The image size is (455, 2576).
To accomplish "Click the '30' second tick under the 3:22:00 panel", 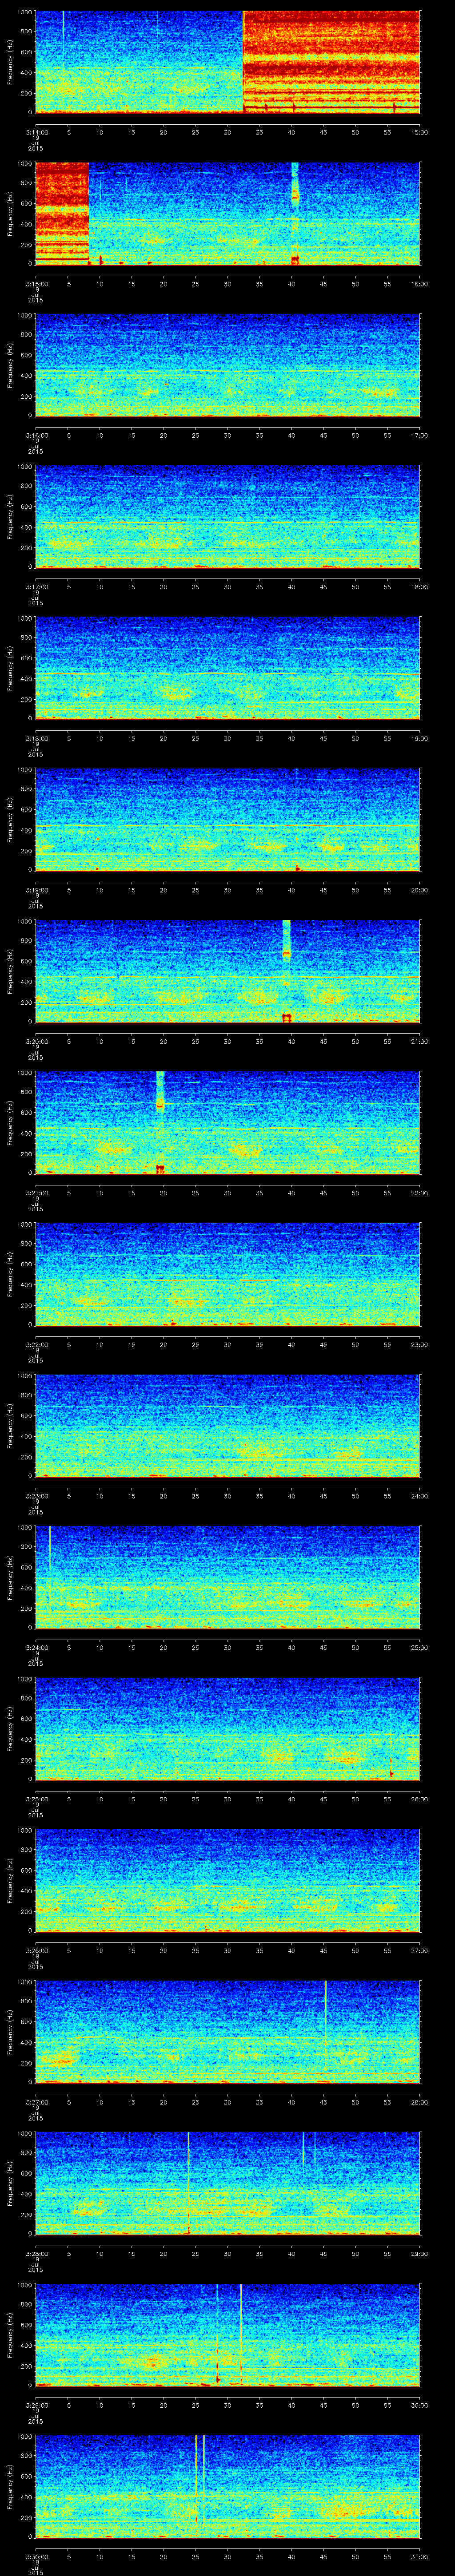I will click(x=228, y=1345).
